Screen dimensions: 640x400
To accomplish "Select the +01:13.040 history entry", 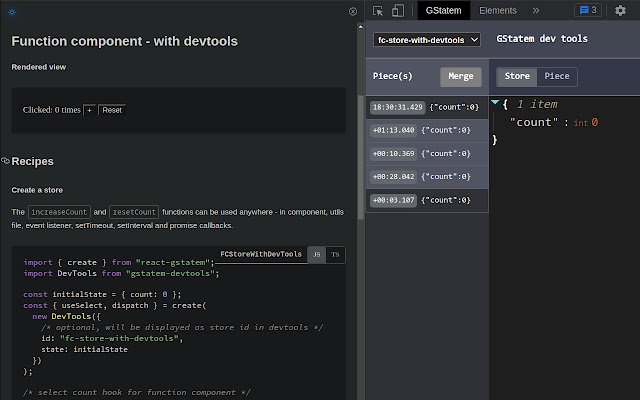I will pyautogui.click(x=427, y=131).
